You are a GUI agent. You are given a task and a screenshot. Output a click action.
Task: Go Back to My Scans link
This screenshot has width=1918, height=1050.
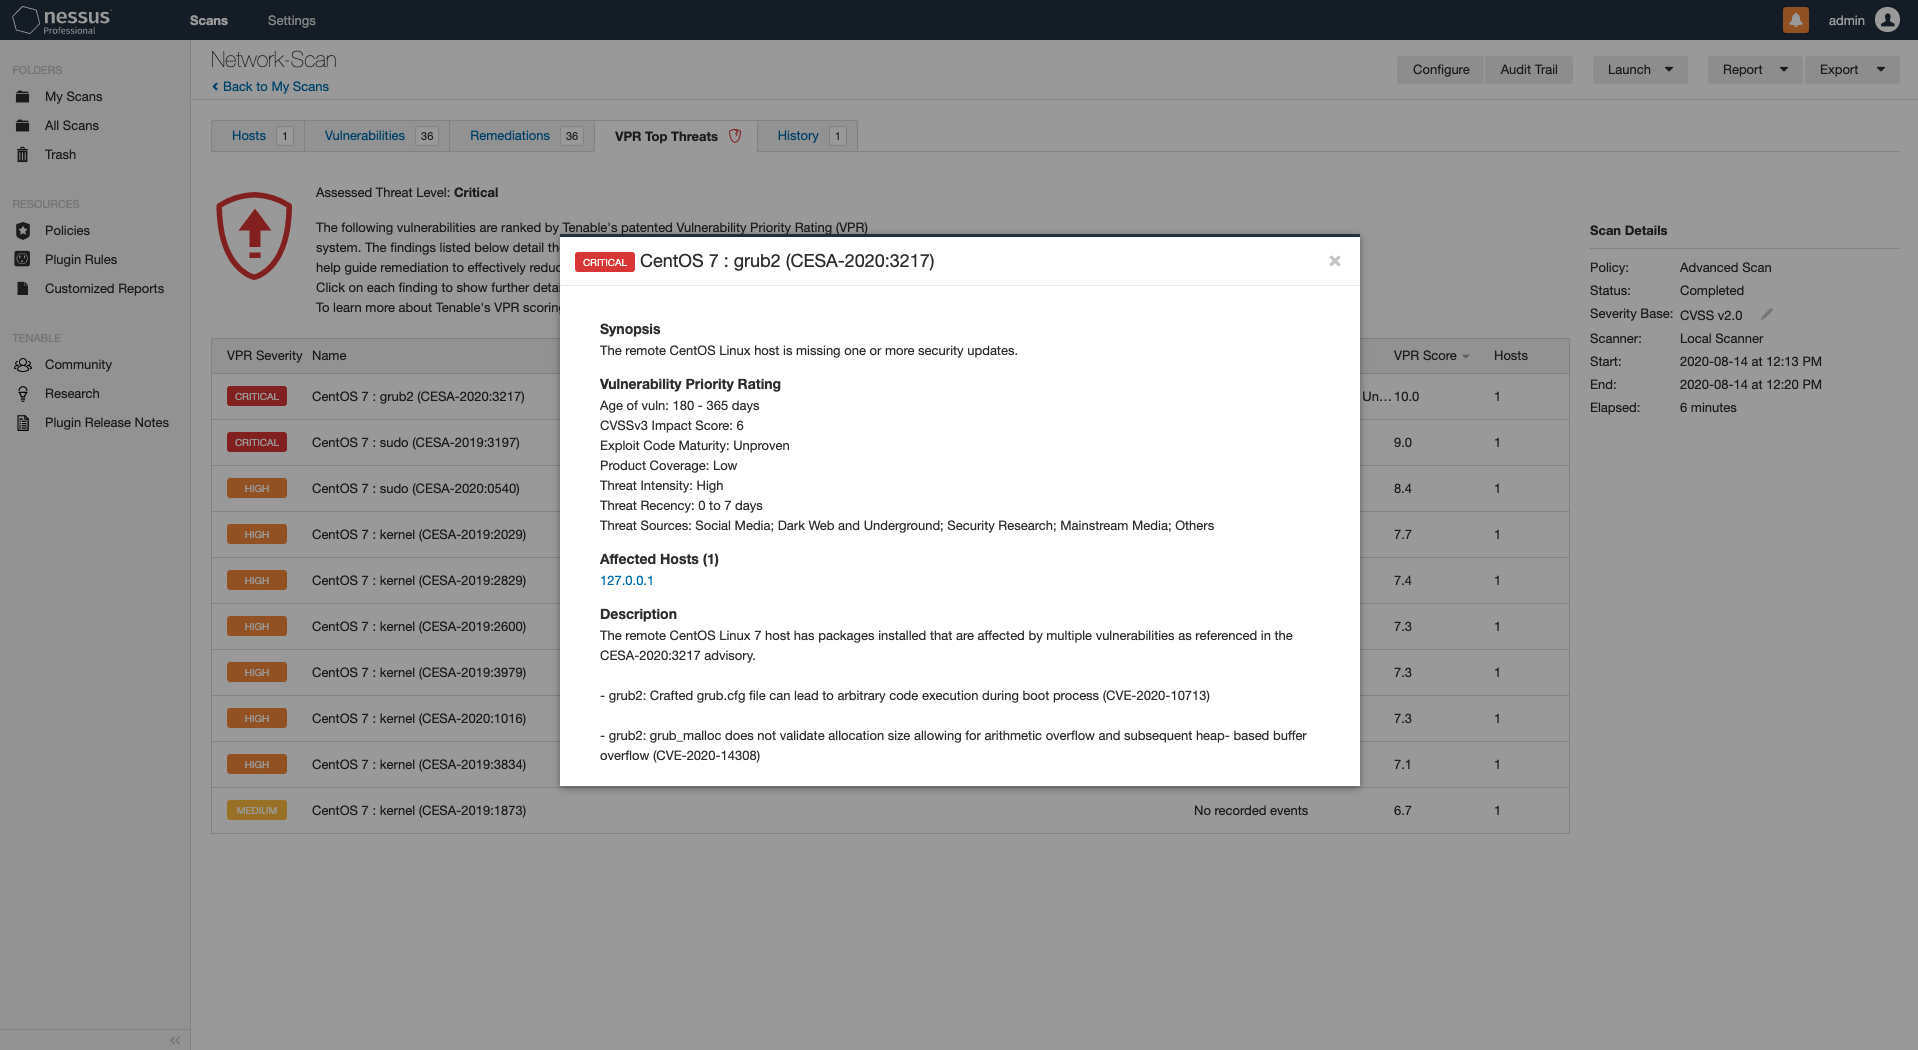pyautogui.click(x=270, y=87)
